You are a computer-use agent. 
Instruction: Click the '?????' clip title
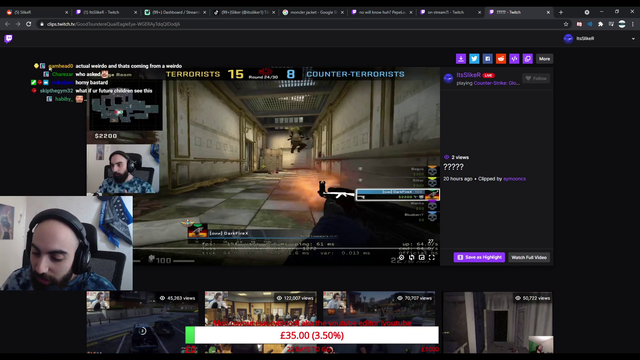click(453, 167)
